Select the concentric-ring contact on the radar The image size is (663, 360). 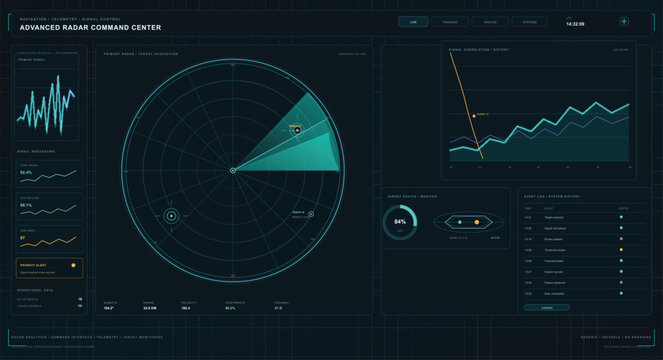(171, 216)
